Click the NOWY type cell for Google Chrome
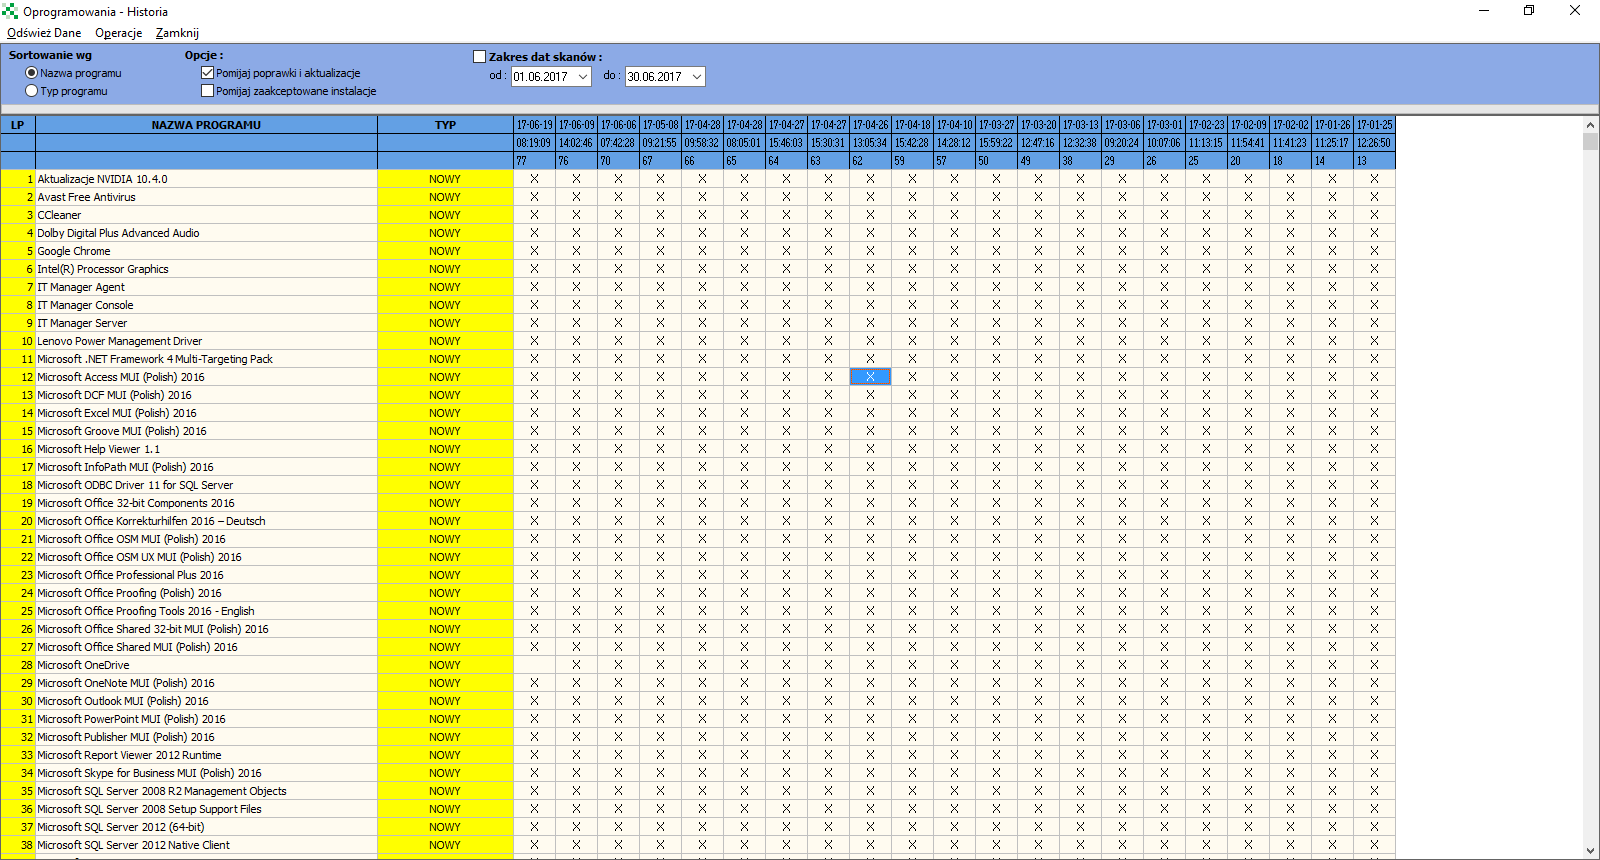This screenshot has height=860, width=1600. (445, 251)
